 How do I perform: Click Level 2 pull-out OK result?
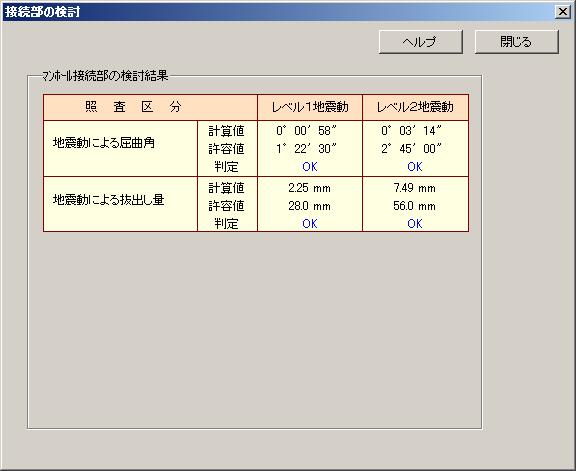tap(415, 223)
